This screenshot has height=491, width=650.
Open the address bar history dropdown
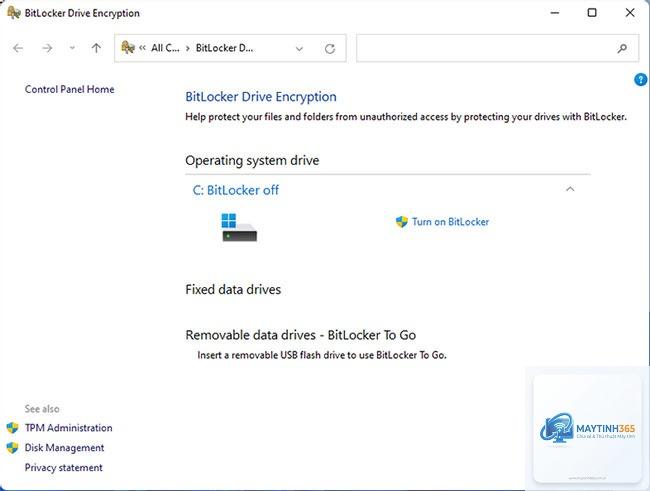click(x=299, y=49)
